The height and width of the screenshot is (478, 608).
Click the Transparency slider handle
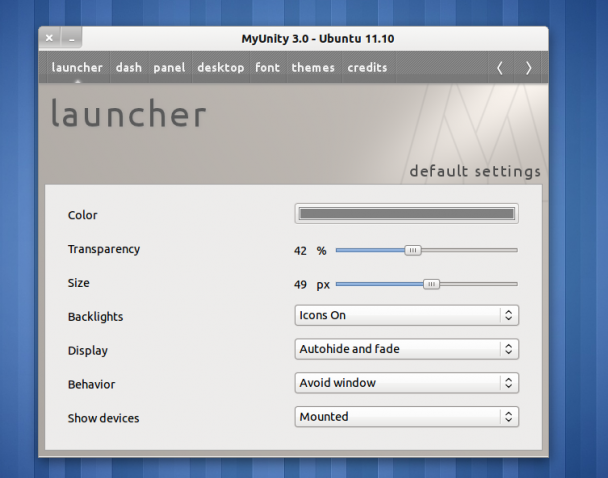click(x=413, y=250)
